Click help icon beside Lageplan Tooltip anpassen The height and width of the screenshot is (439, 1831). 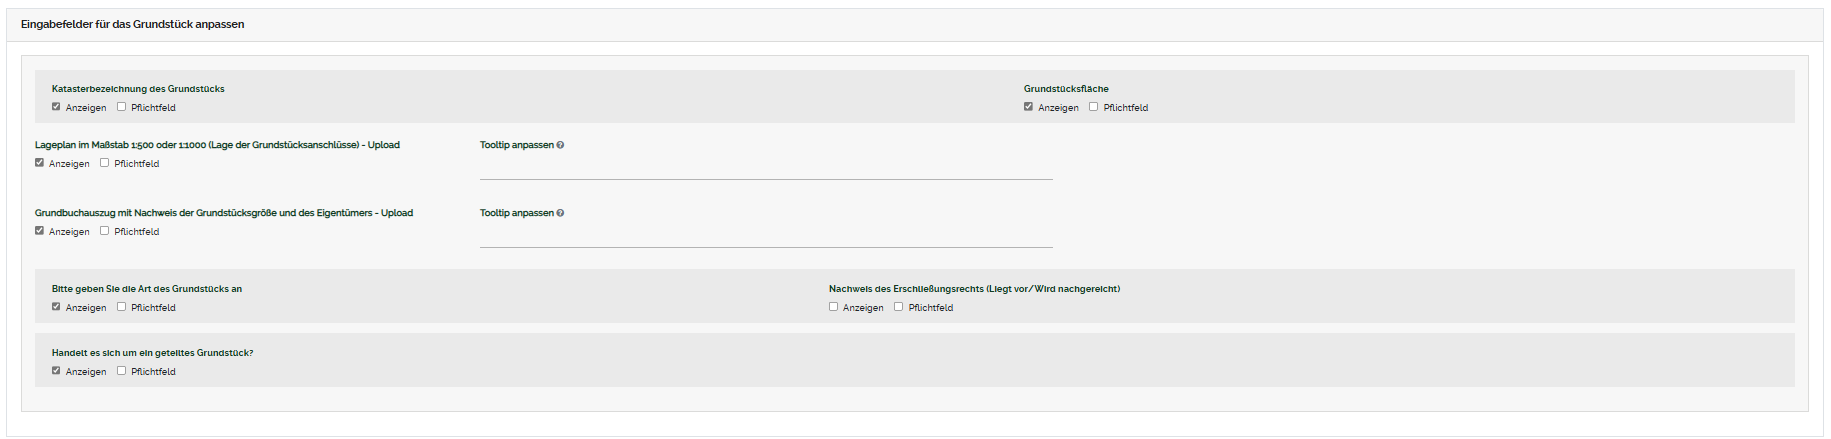560,145
